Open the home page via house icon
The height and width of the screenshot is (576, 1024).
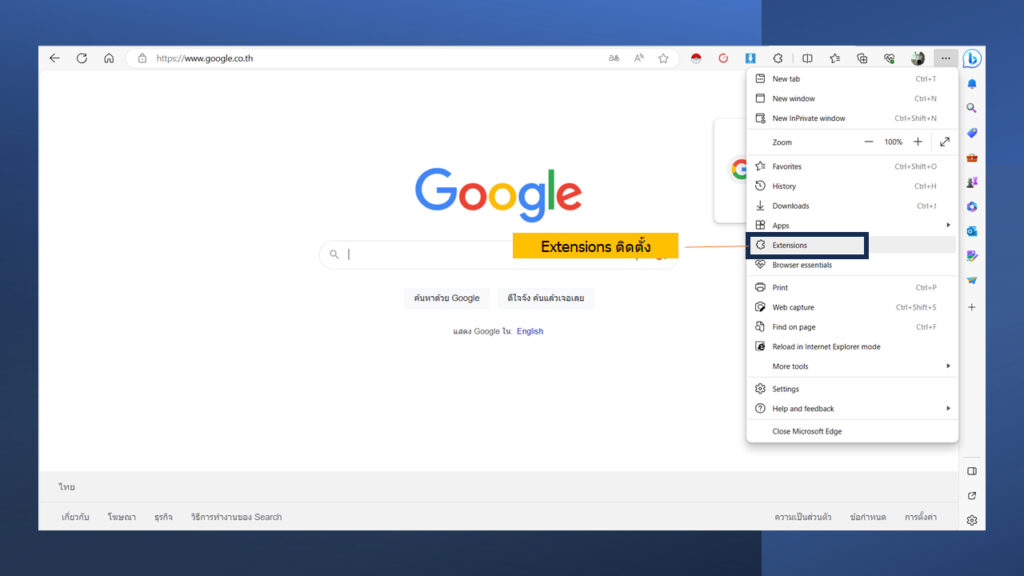[x=109, y=58]
